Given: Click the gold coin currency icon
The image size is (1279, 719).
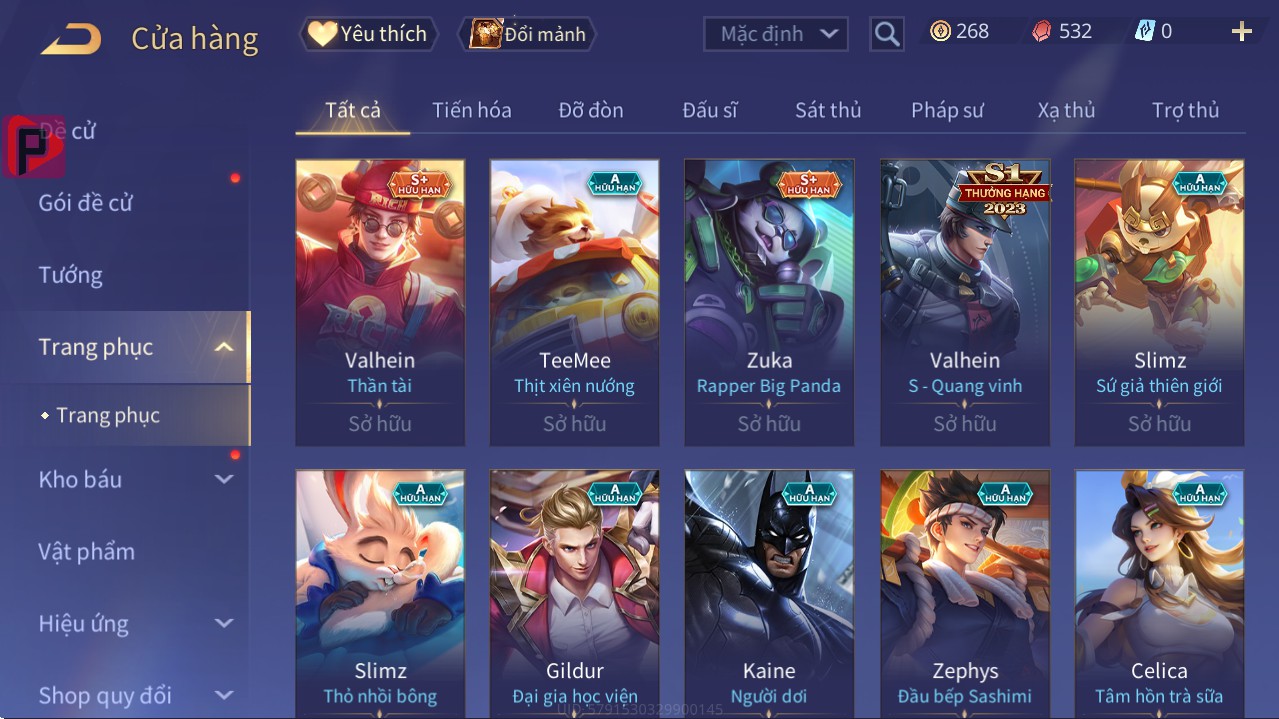Looking at the screenshot, I should click(940, 31).
